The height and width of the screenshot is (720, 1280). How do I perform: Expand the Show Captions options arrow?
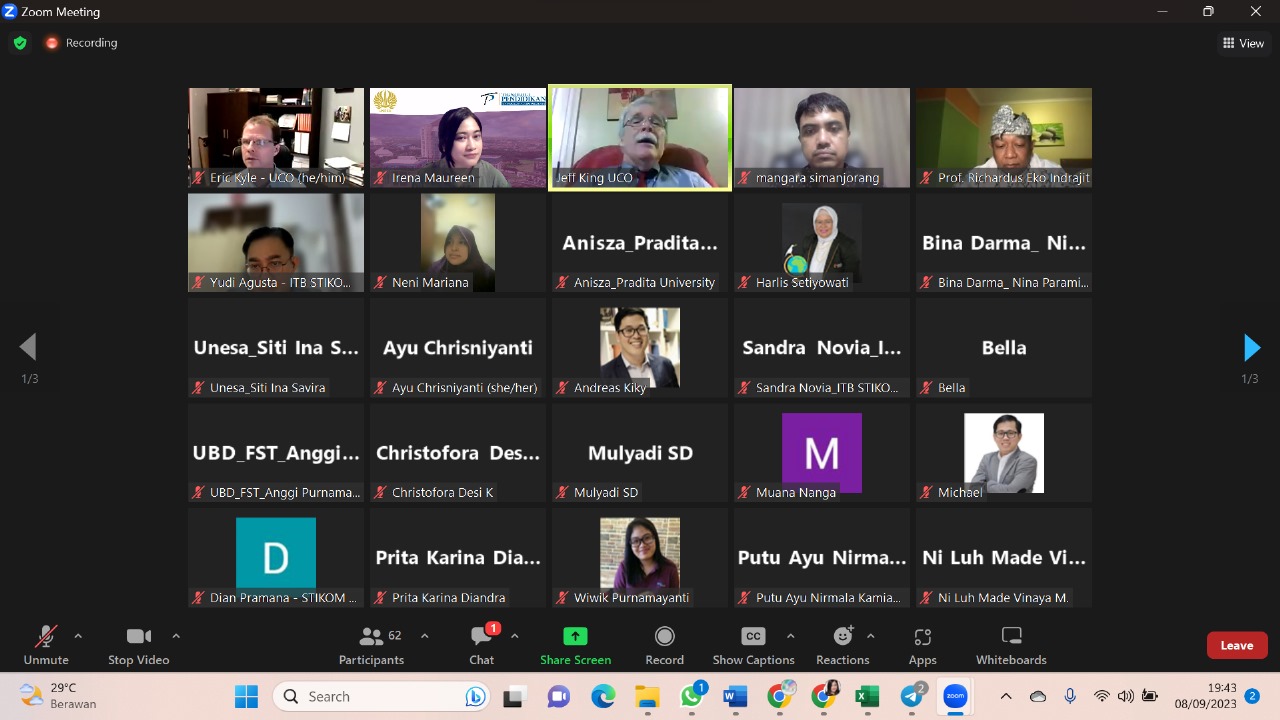[x=790, y=636]
